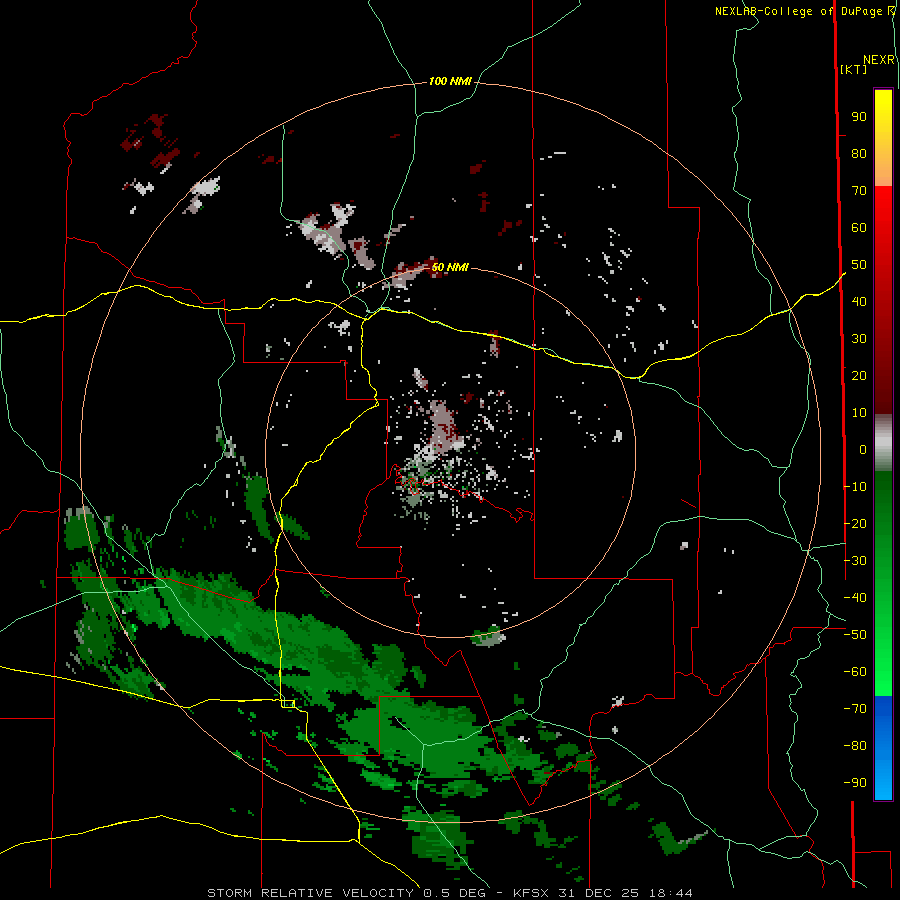Click the positive 70 knot scale value

point(859,191)
